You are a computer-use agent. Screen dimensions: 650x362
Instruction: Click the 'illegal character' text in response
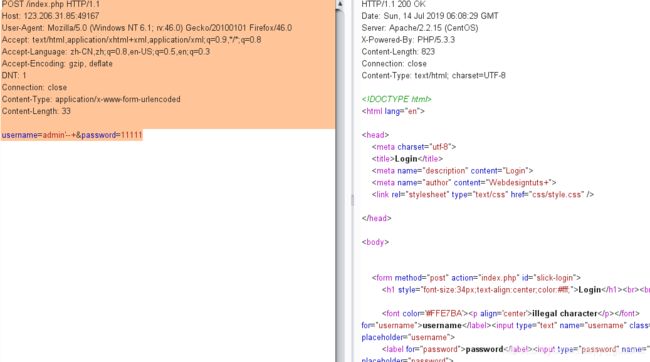tap(565, 313)
